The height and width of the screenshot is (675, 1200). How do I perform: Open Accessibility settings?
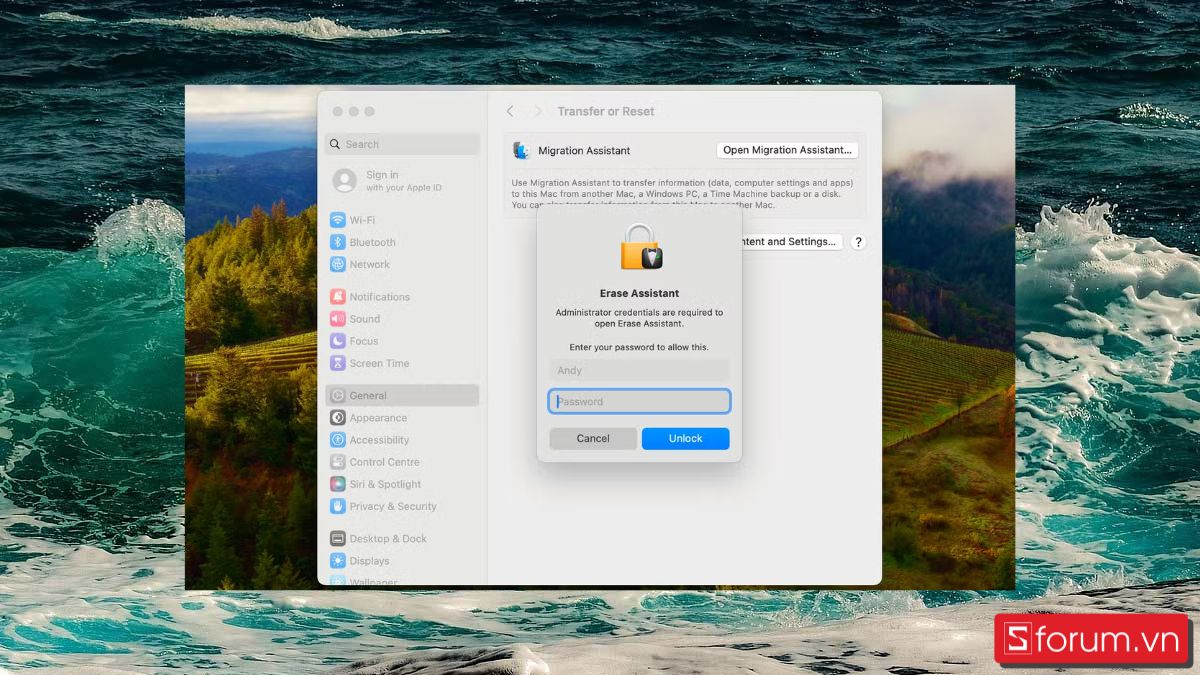click(x=340, y=439)
